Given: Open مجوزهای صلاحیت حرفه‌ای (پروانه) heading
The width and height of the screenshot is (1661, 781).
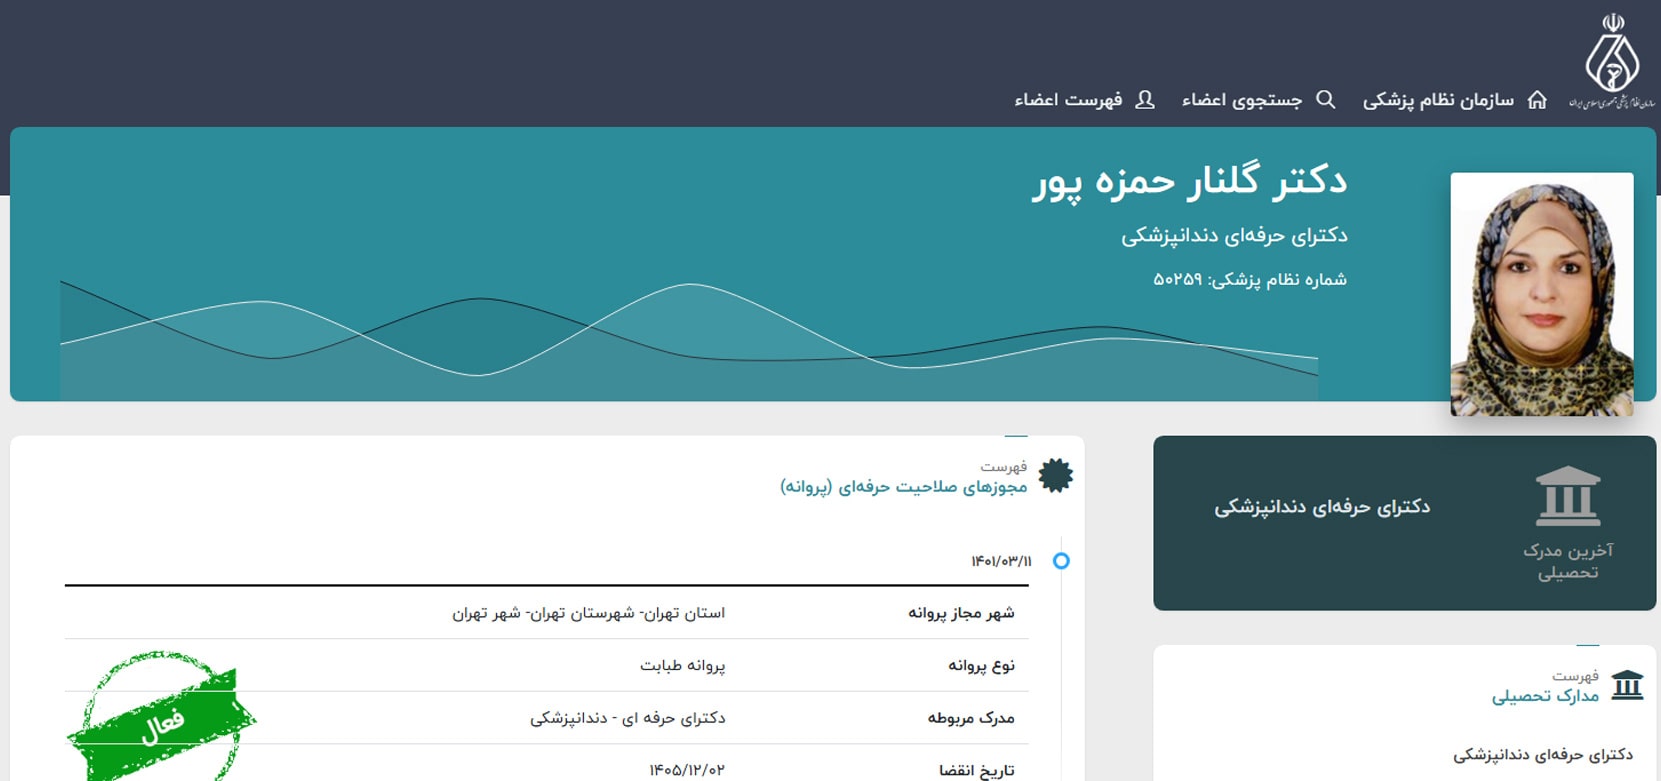Looking at the screenshot, I should click(x=904, y=487).
